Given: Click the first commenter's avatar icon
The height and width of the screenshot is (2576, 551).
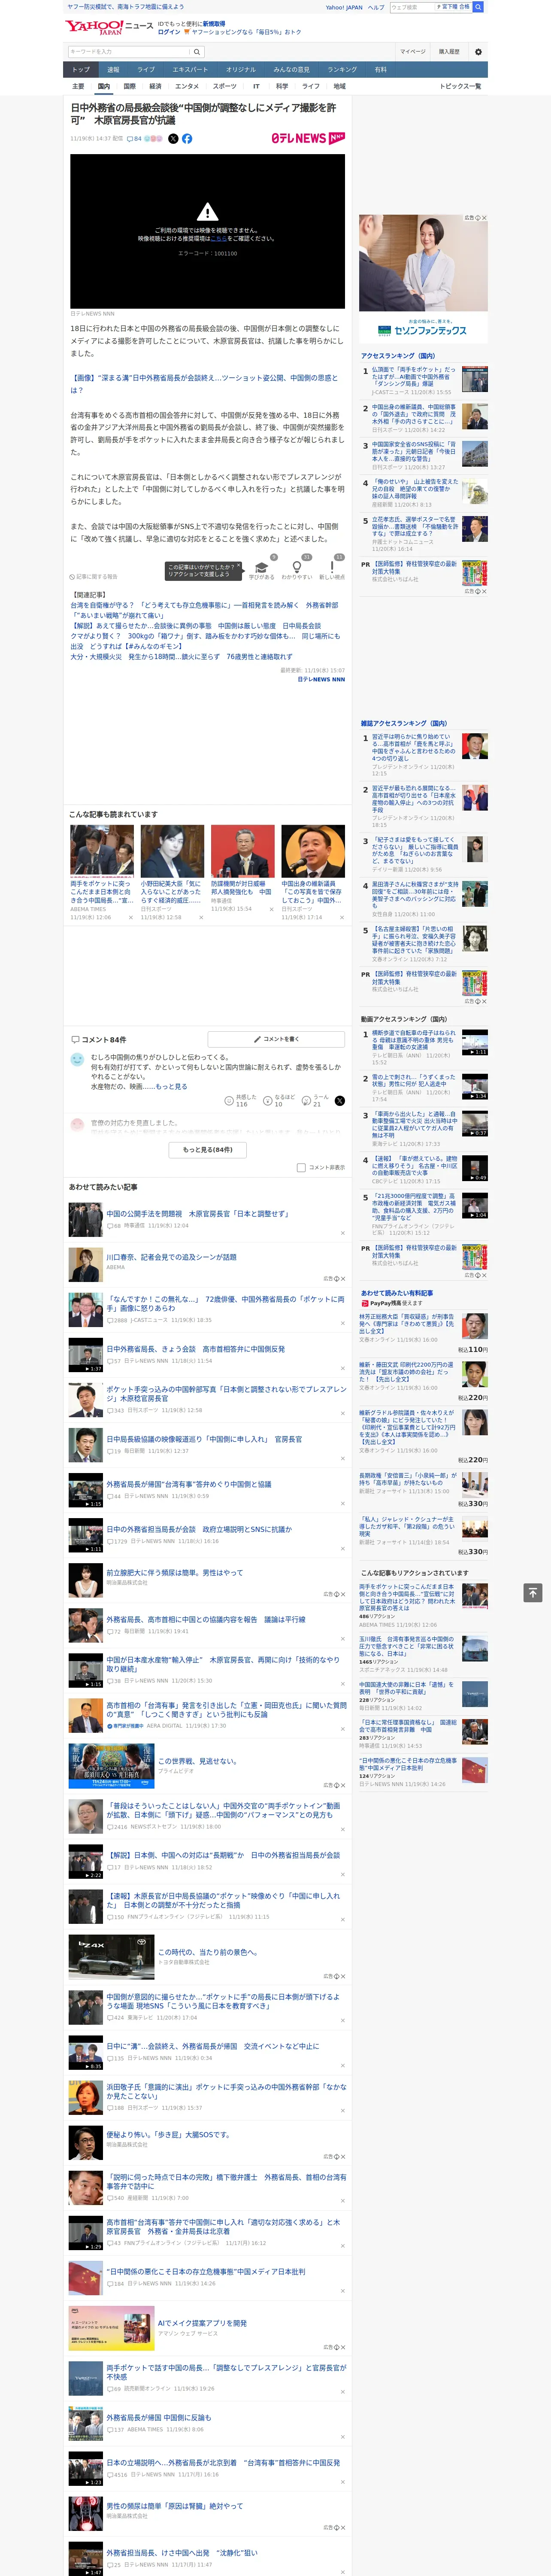Looking at the screenshot, I should (77, 1059).
